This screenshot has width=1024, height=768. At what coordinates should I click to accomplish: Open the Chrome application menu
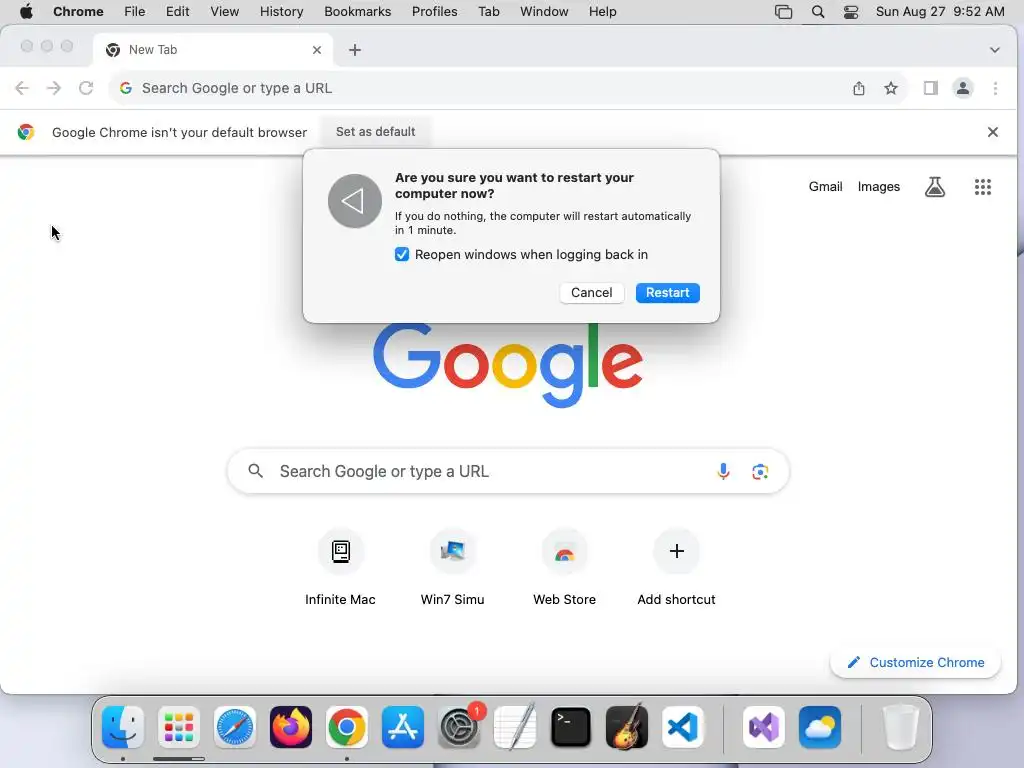click(x=78, y=12)
